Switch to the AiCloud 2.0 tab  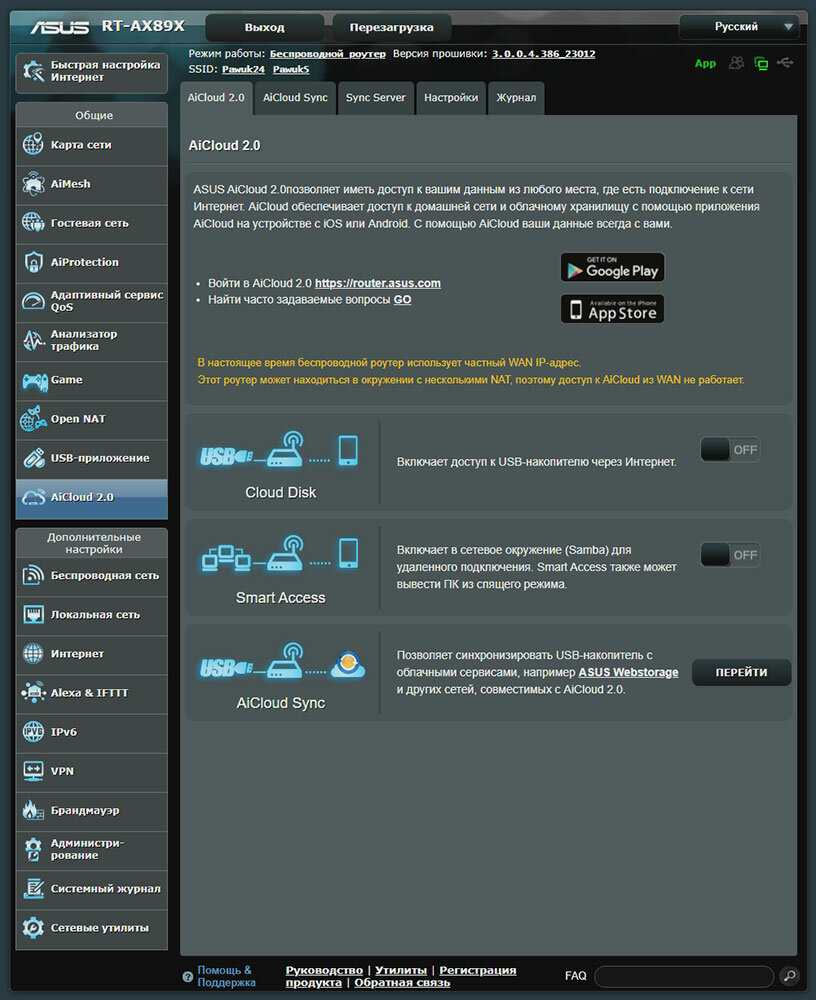(216, 98)
